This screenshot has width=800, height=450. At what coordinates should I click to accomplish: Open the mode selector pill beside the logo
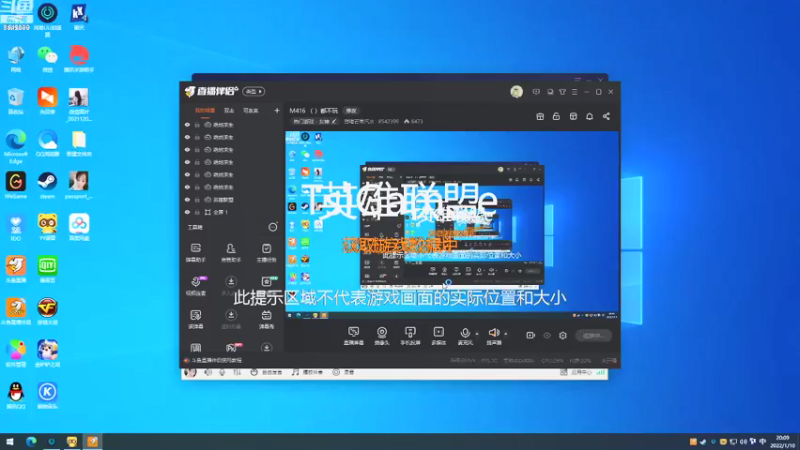click(x=254, y=91)
